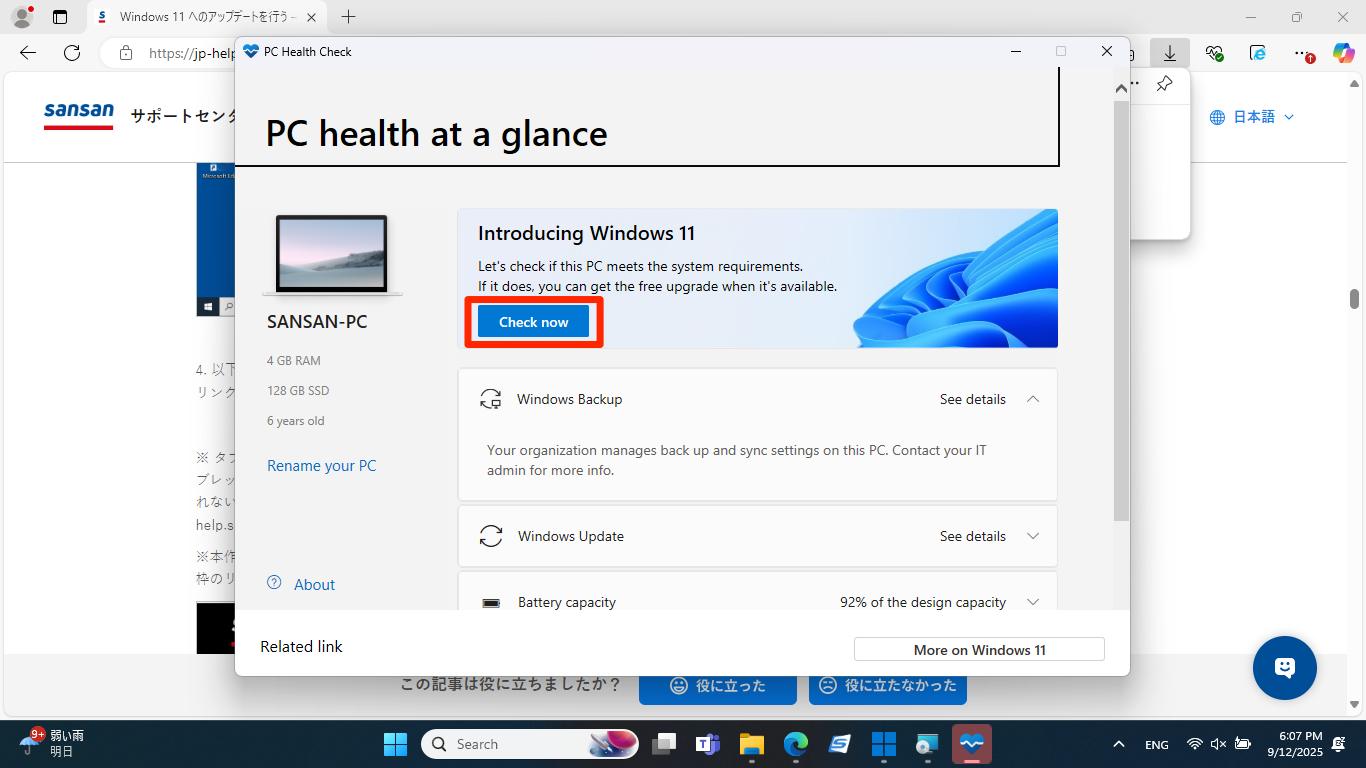Viewport: 1366px width, 768px height.
Task: Open the Rename your PC link
Action: [322, 466]
